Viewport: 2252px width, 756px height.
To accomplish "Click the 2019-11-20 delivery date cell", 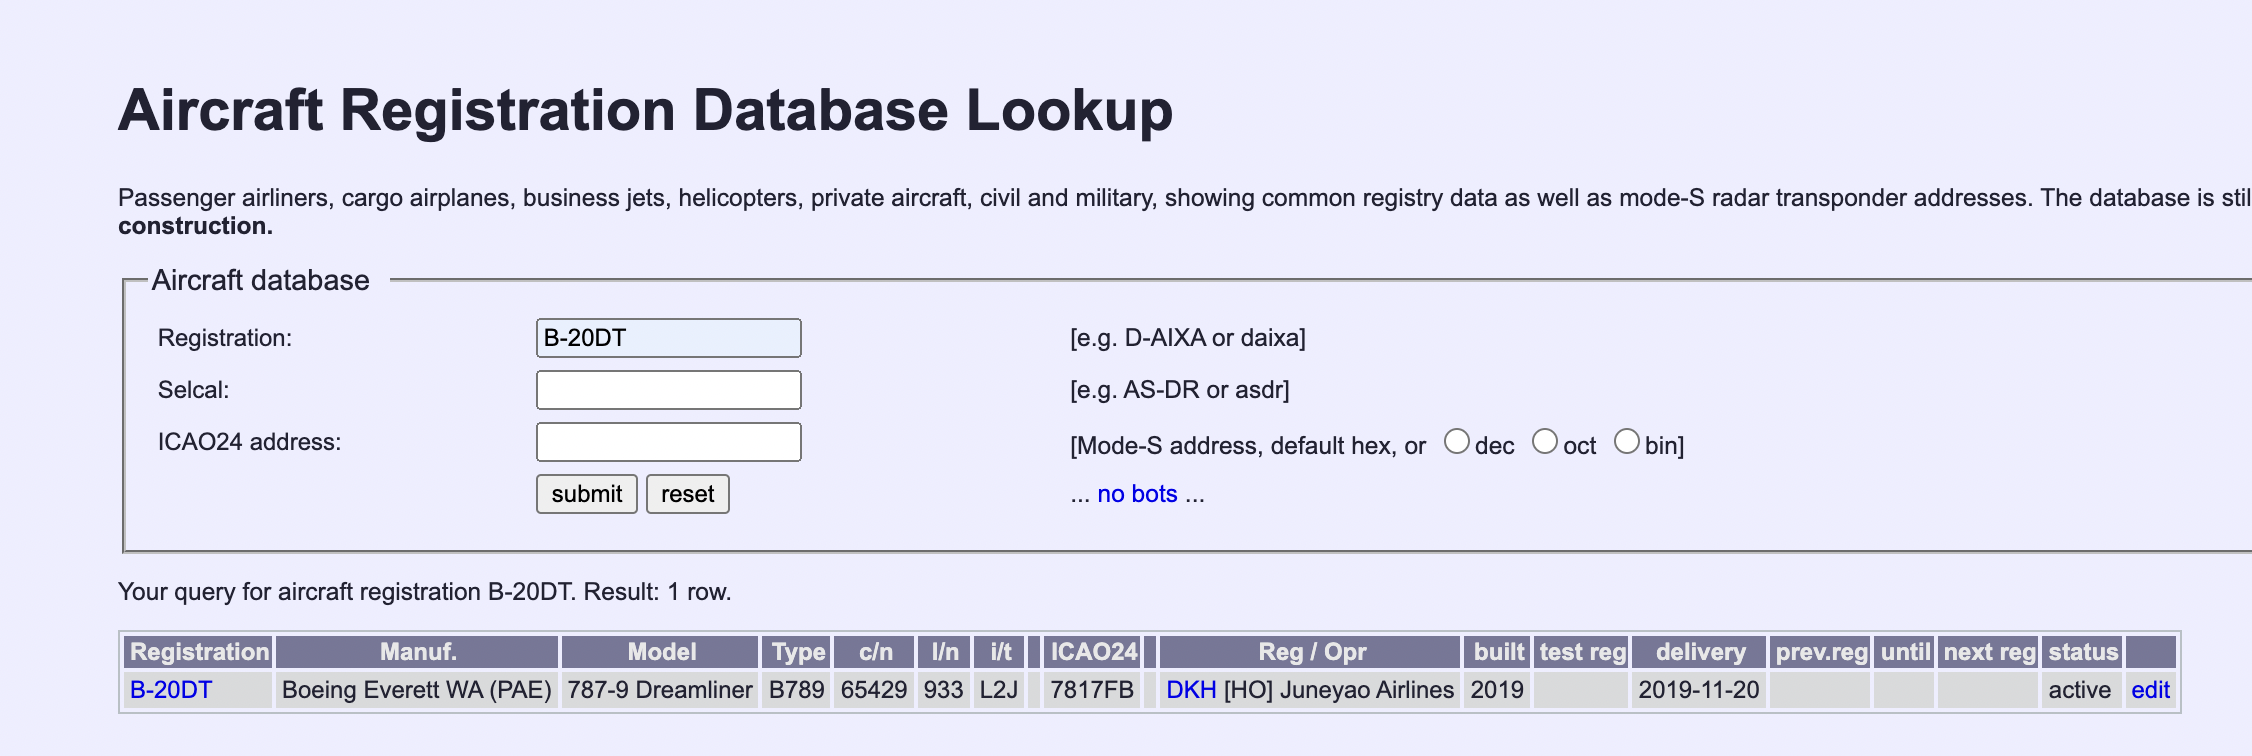I will click(1698, 690).
